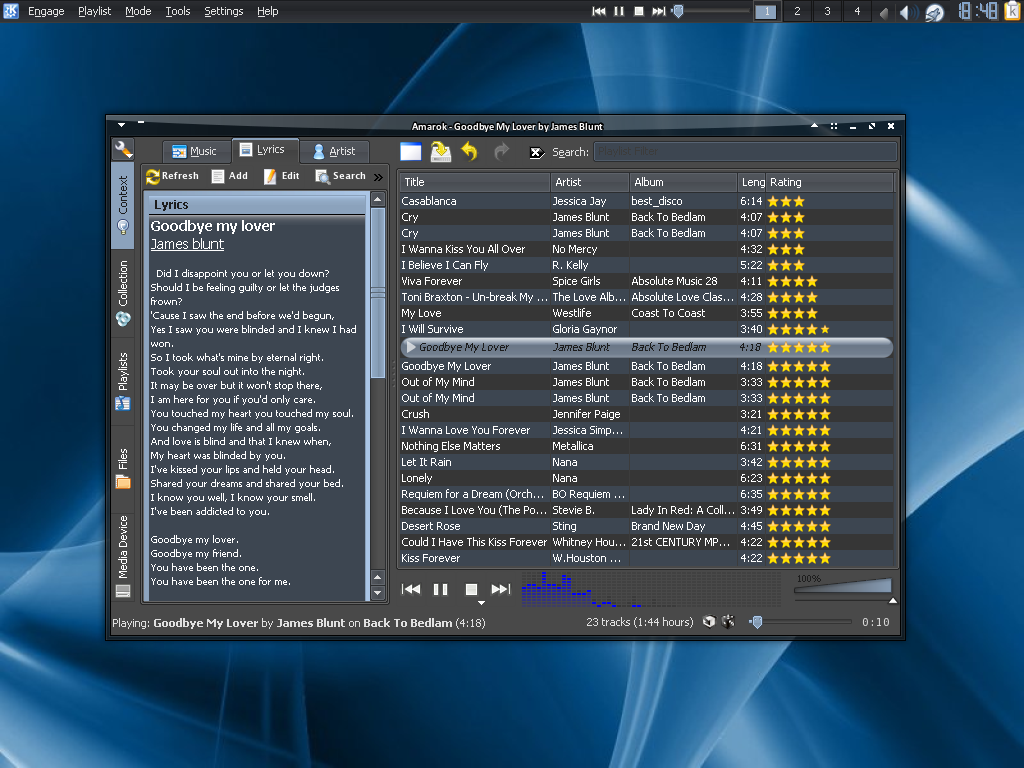Image resolution: width=1024 pixels, height=768 pixels.
Task: Switch to virtual desktop 2
Action: tap(797, 11)
